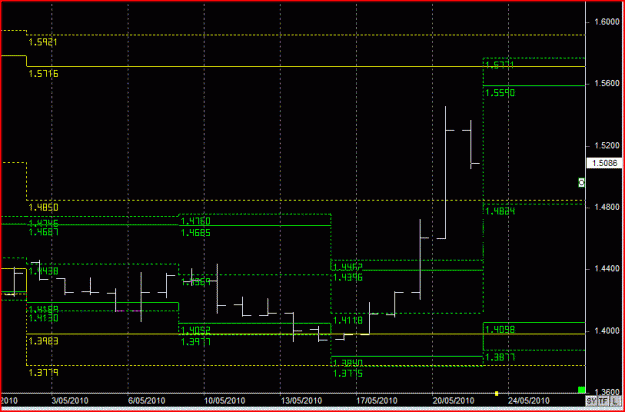625x412 pixels.
Task: Click the SY symbol button
Action: coord(591,400)
